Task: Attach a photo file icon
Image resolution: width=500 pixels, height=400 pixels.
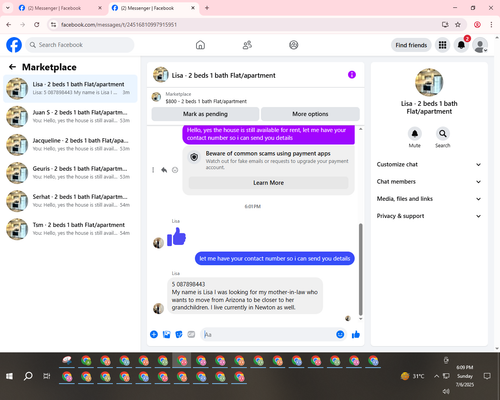Action: tap(166, 334)
